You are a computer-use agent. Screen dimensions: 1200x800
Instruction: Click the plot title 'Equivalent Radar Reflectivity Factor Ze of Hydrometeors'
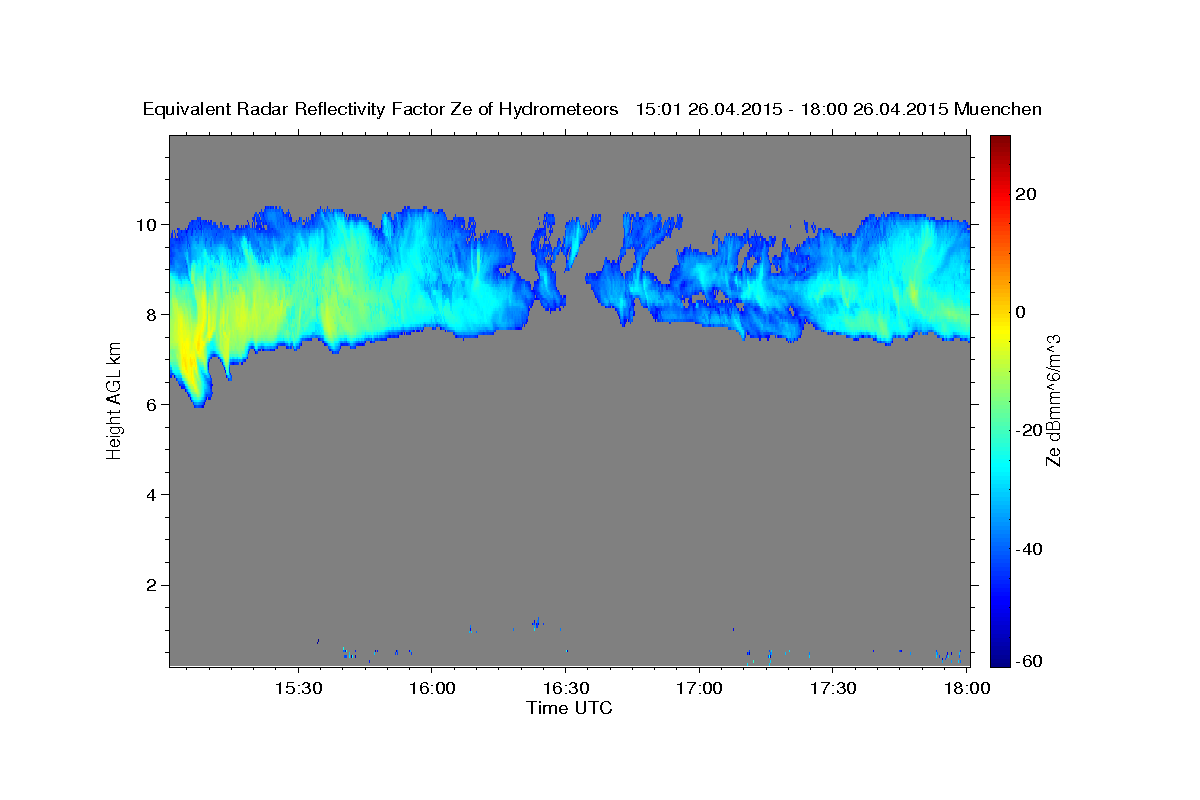pos(381,110)
